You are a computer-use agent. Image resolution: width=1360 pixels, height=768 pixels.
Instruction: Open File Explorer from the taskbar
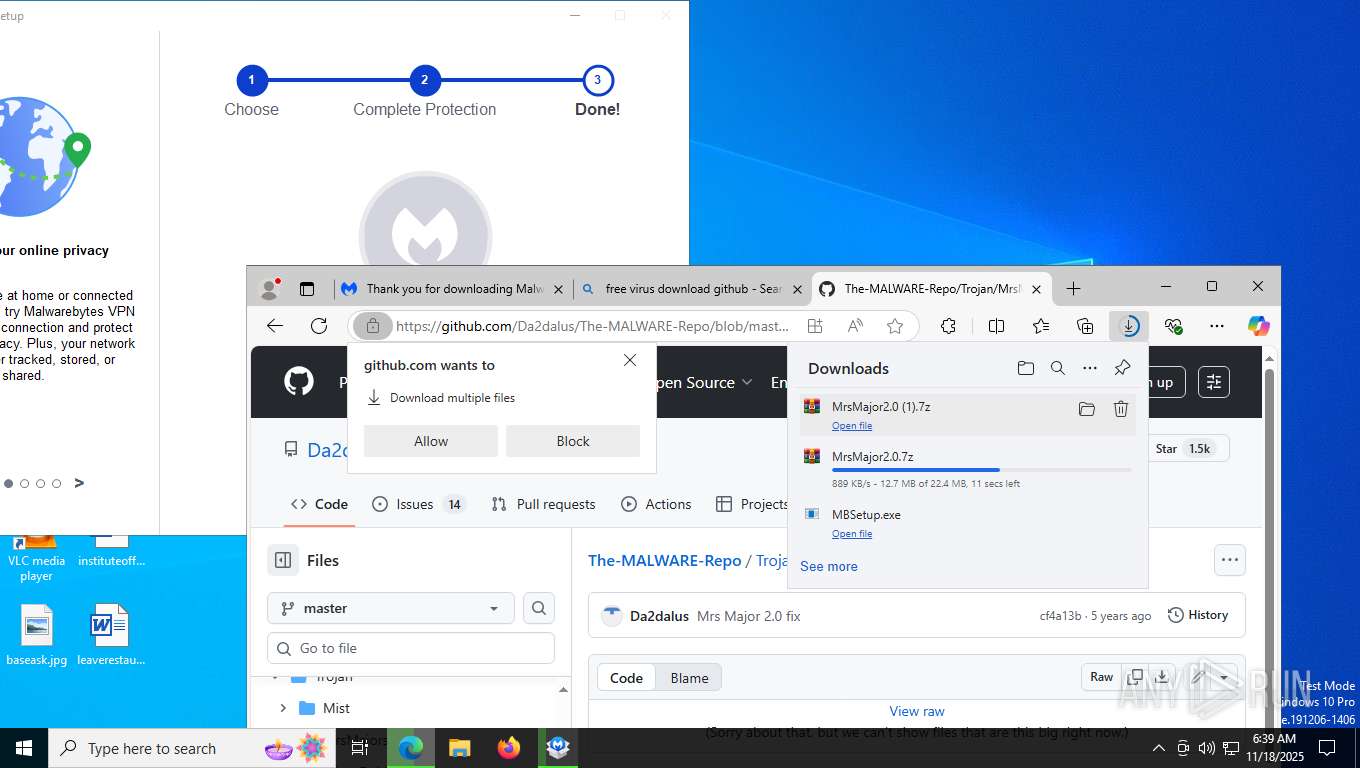tap(460, 747)
